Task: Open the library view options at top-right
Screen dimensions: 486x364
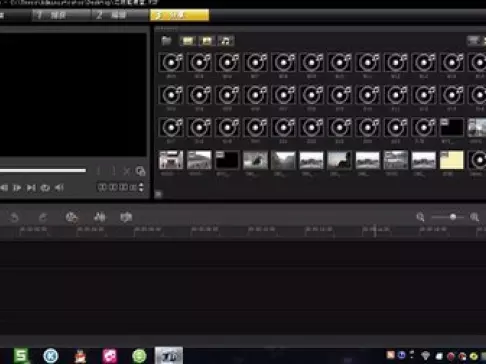Action: (x=474, y=41)
